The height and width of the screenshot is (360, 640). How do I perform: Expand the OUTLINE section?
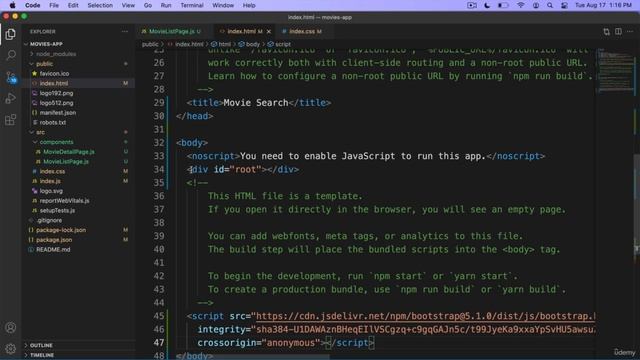[41, 345]
